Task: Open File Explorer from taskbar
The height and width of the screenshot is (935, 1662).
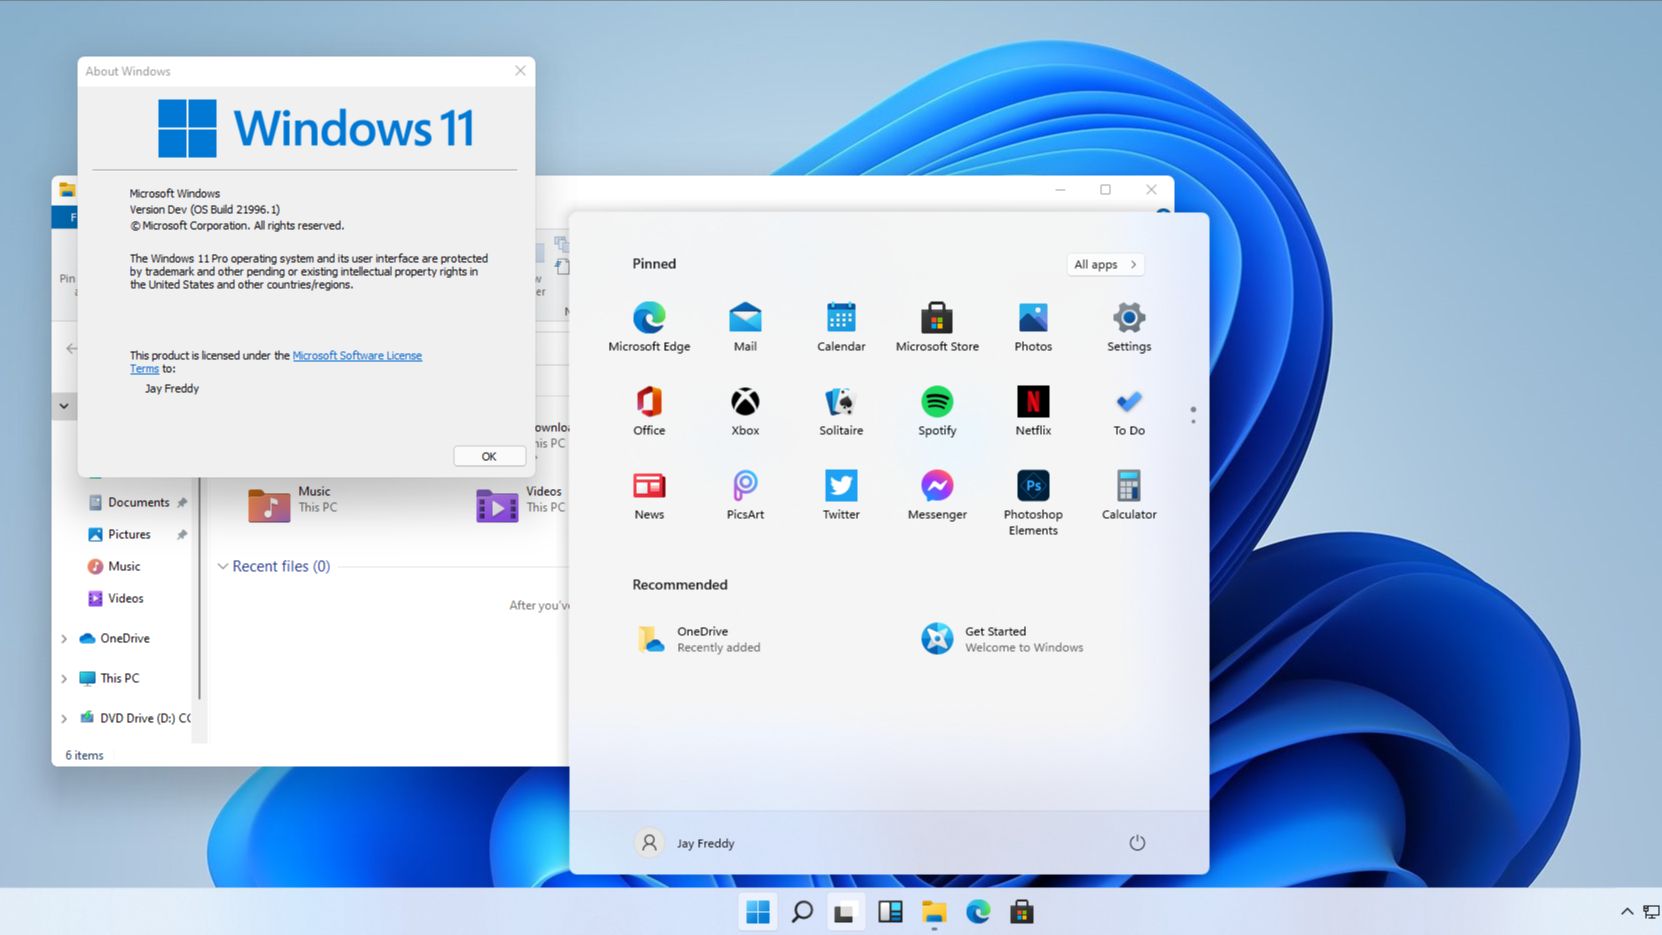Action: (x=934, y=912)
